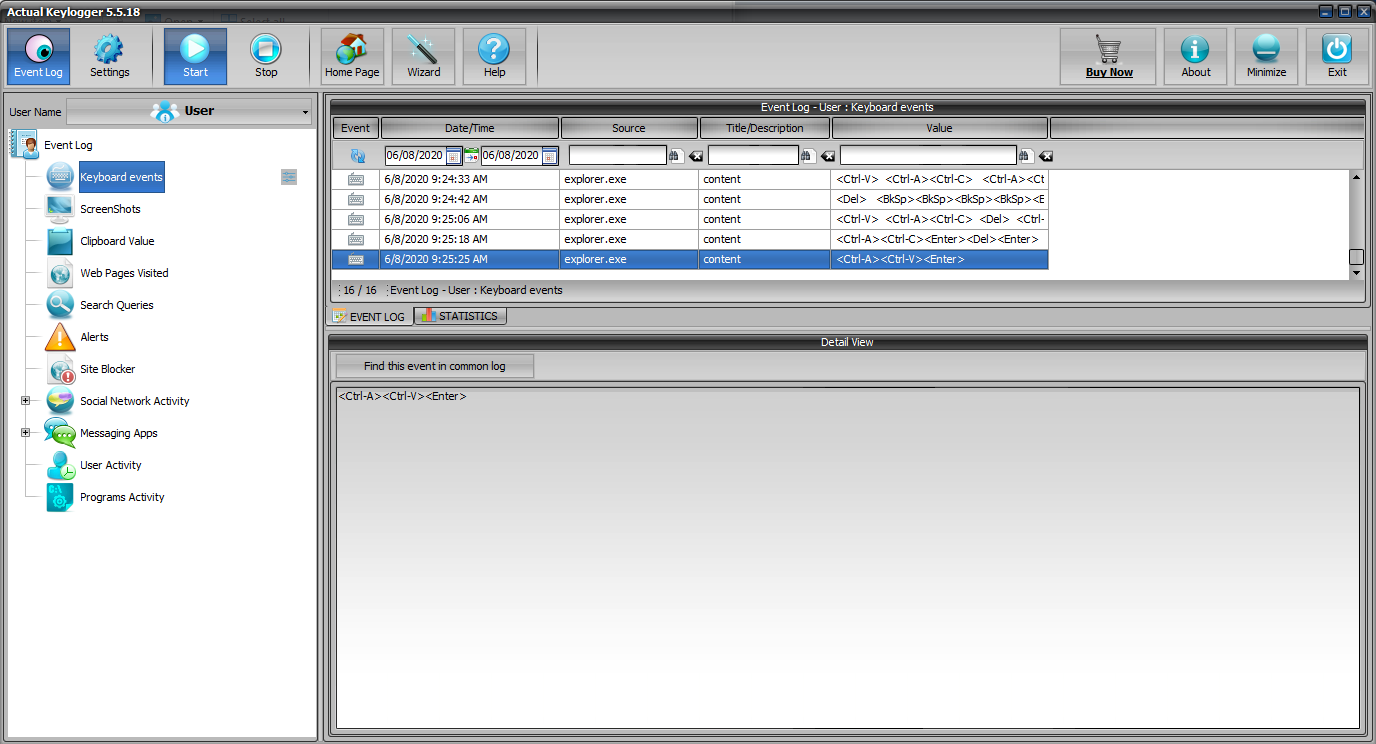The image size is (1376, 744).
Task: Open User Activity category
Action: 110,465
